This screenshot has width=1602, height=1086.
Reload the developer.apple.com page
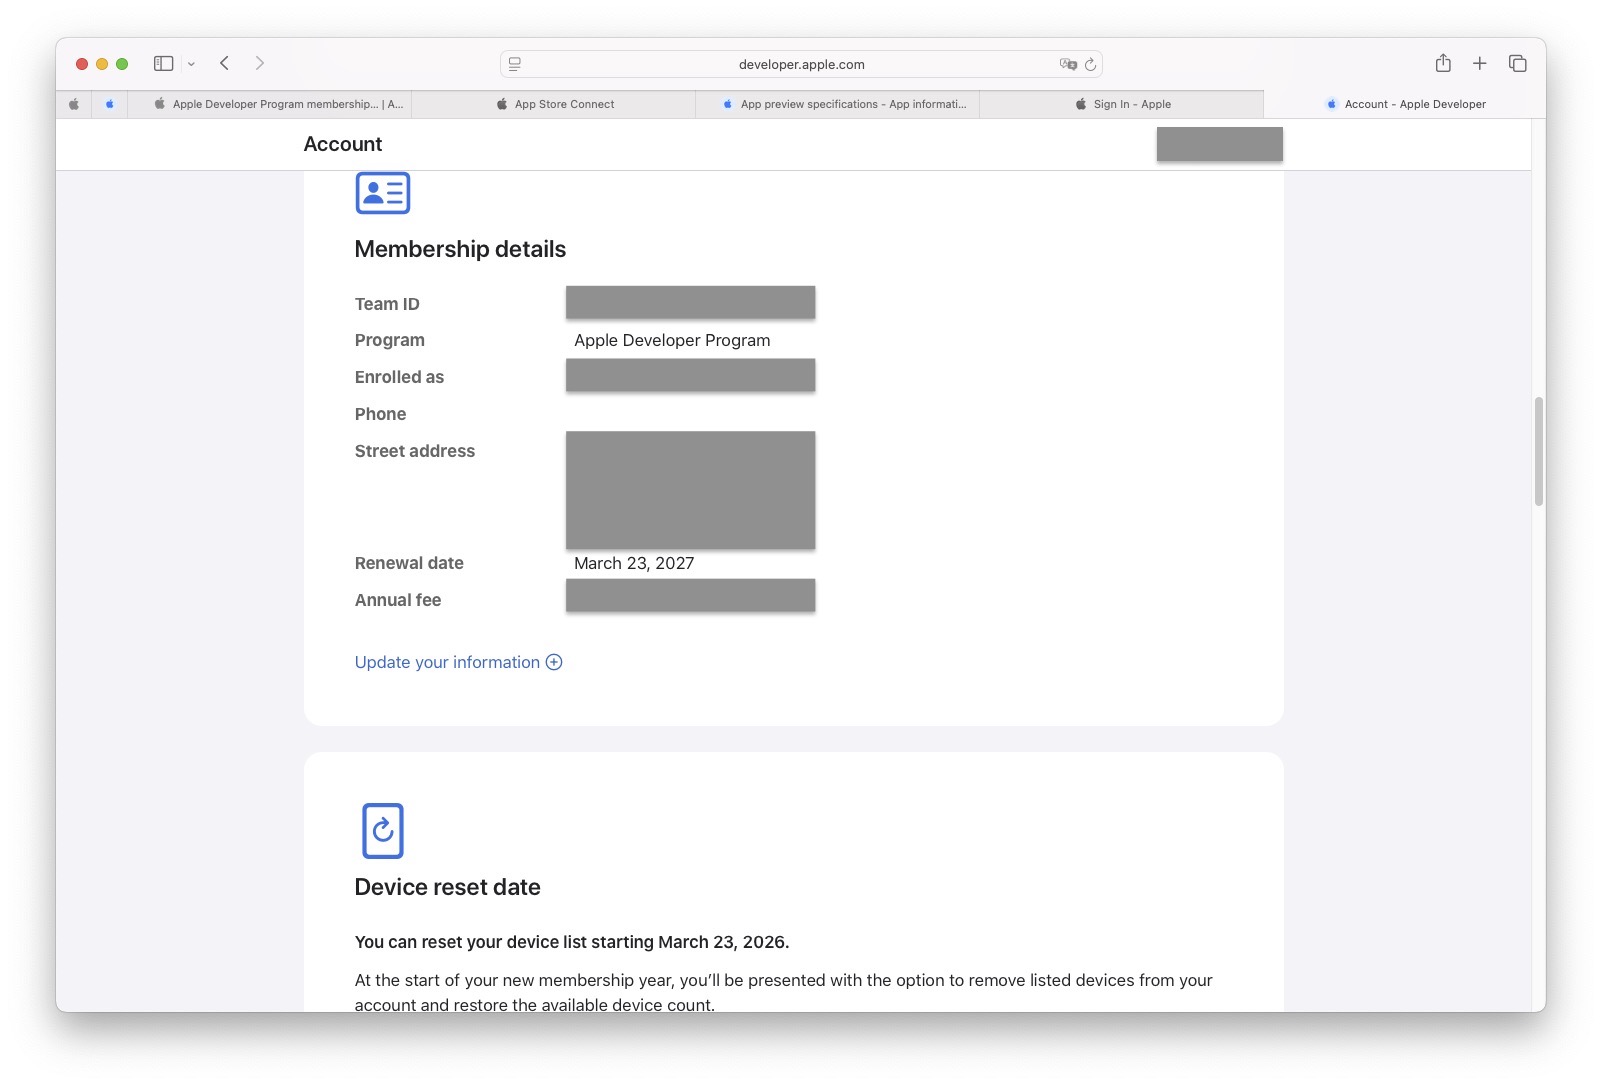1090,64
